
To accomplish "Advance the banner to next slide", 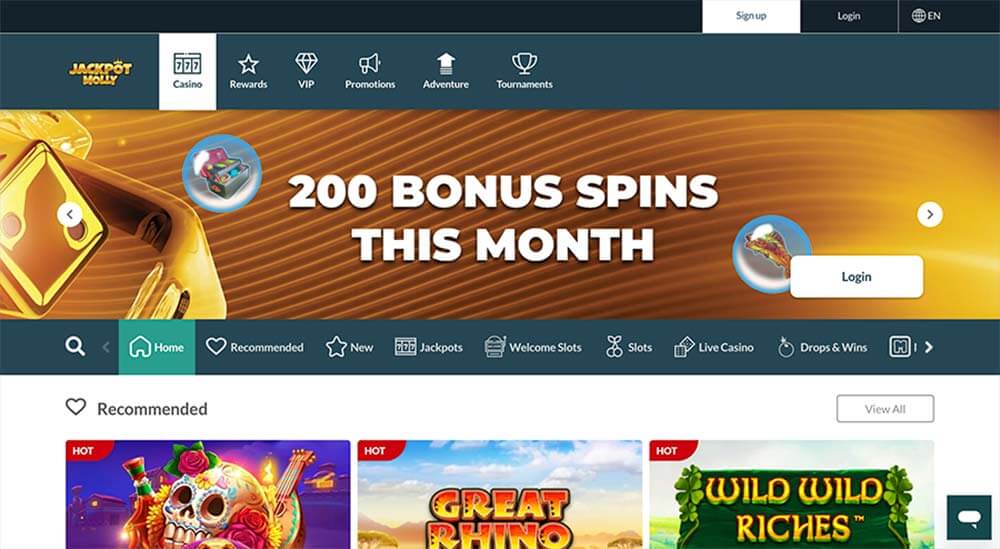I will [929, 214].
